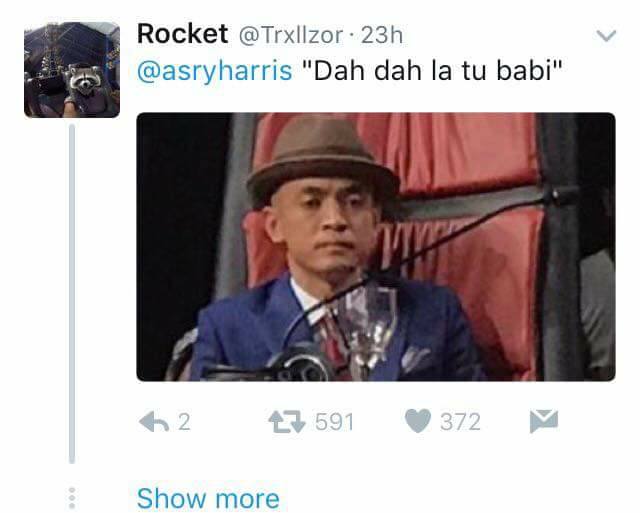
Task: Click the 372 likes count
Action: pyautogui.click(x=460, y=422)
